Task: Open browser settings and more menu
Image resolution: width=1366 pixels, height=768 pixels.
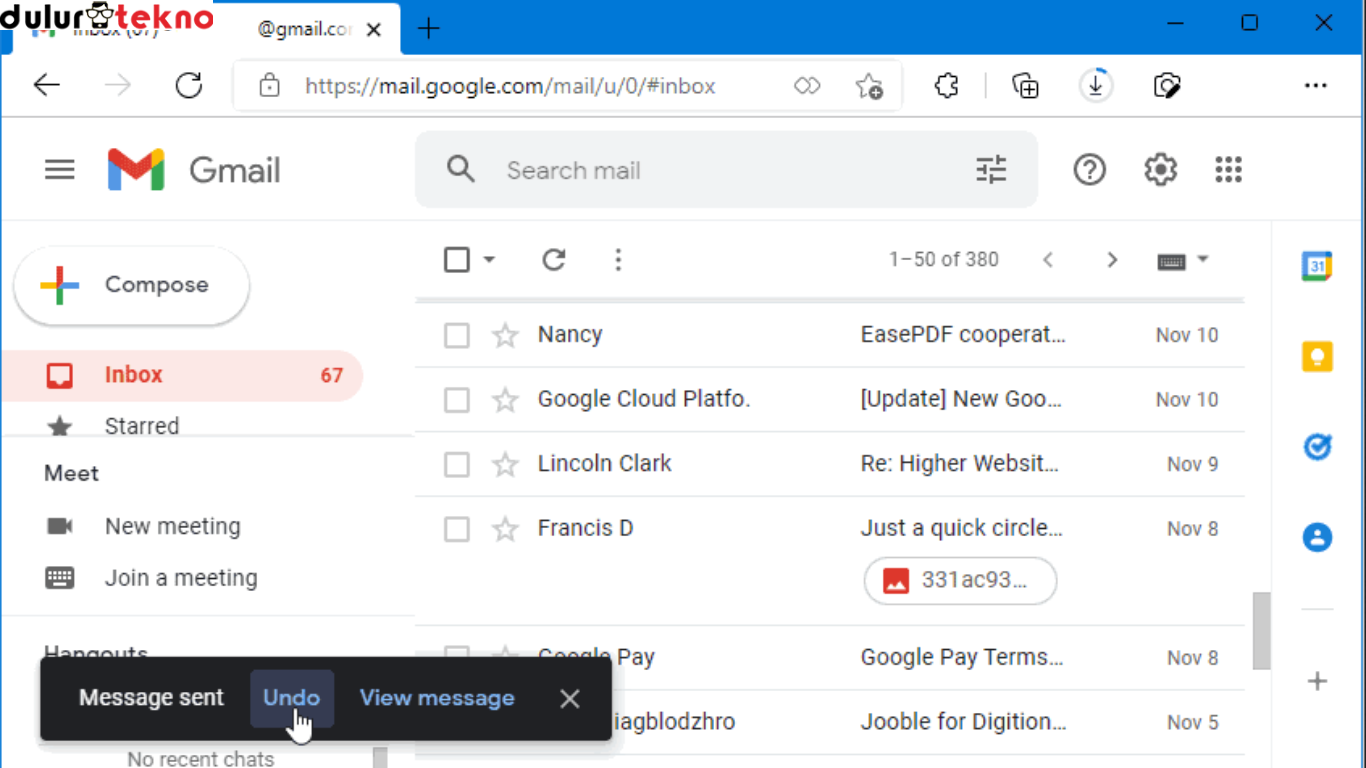Action: click(1315, 86)
